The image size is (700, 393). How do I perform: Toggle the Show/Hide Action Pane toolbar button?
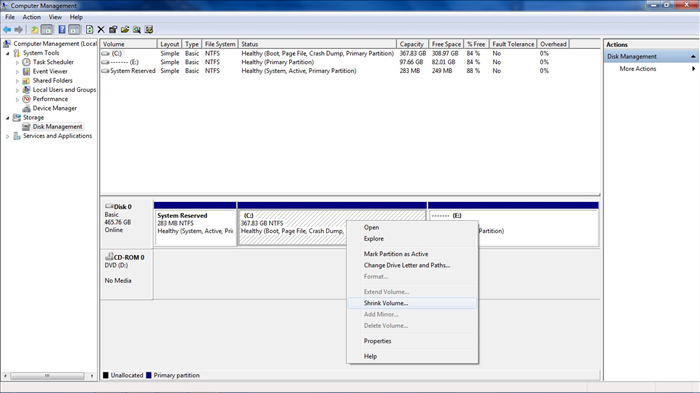tap(74, 29)
